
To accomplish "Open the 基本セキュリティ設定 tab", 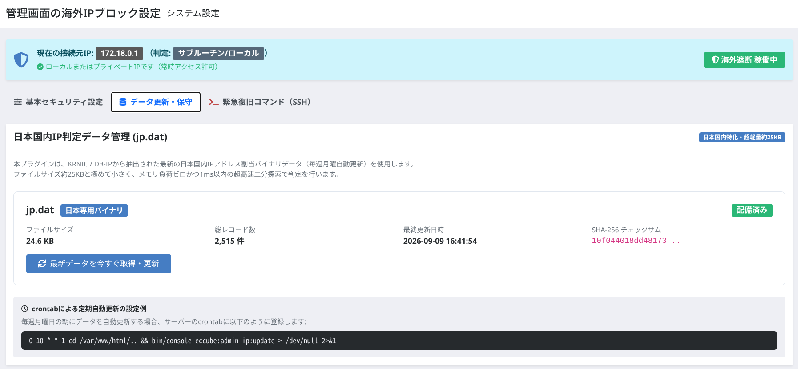I will pyautogui.click(x=58, y=102).
